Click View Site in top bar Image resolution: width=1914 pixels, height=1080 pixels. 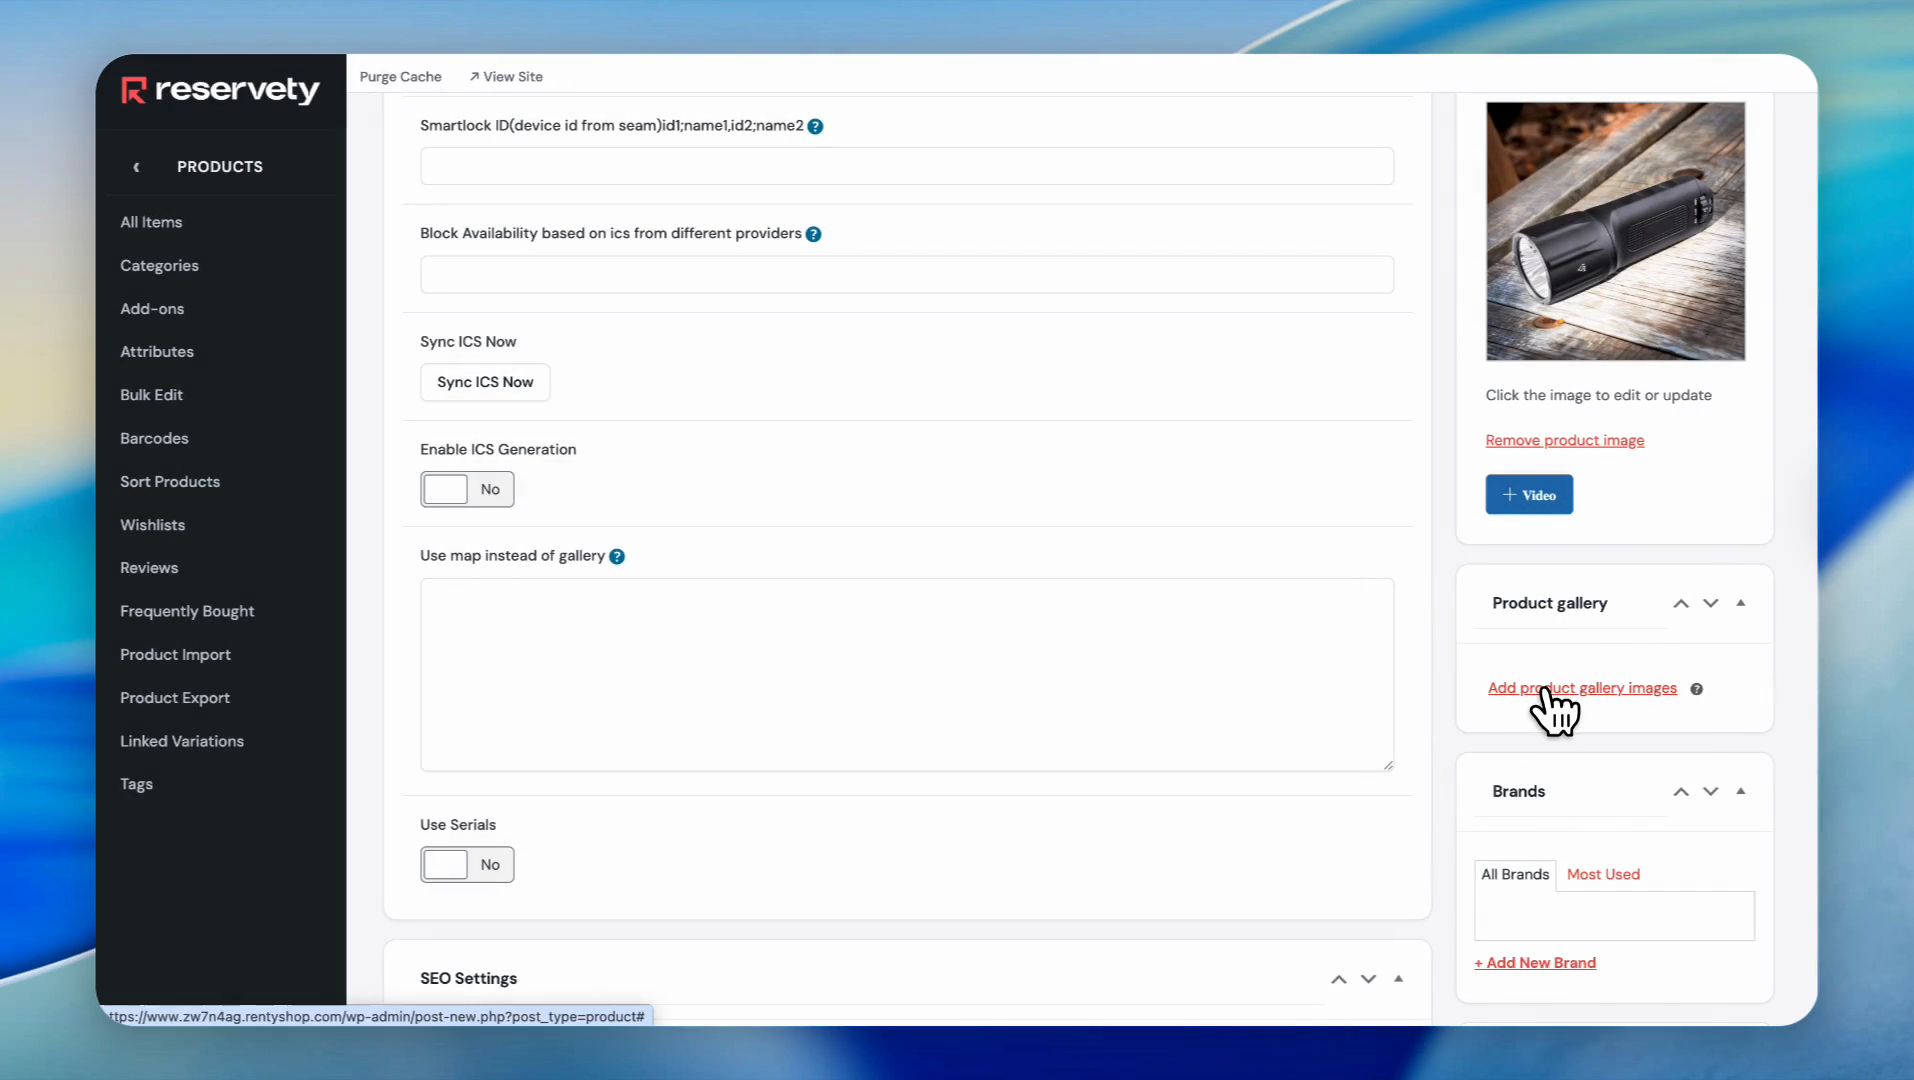pyautogui.click(x=506, y=77)
